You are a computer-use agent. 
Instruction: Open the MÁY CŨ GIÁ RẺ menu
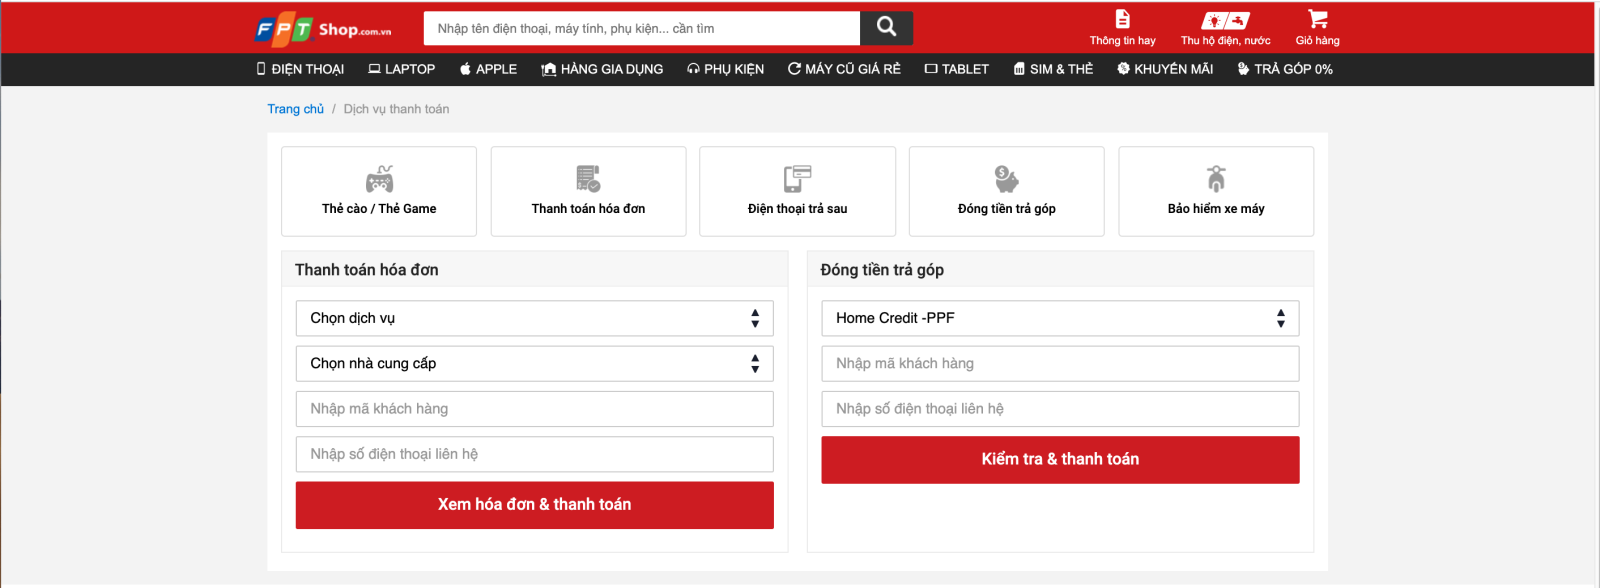(x=844, y=69)
